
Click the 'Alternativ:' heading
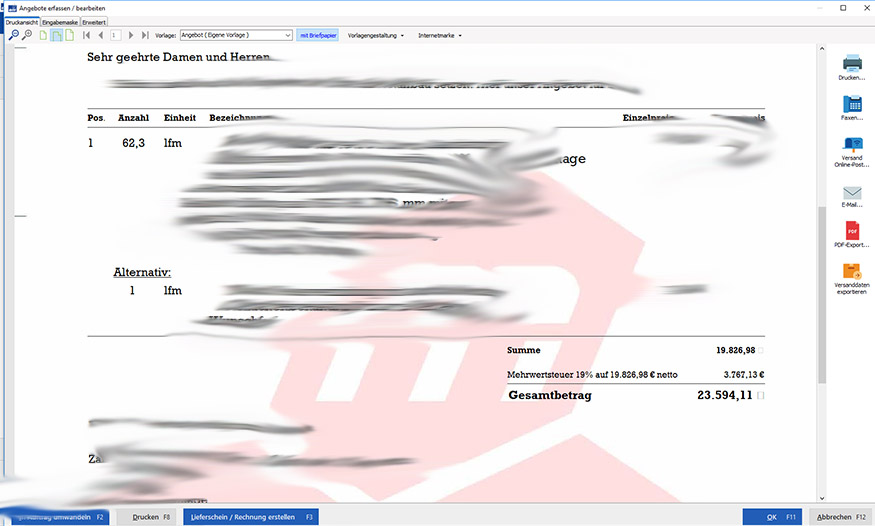pyautogui.click(x=142, y=272)
